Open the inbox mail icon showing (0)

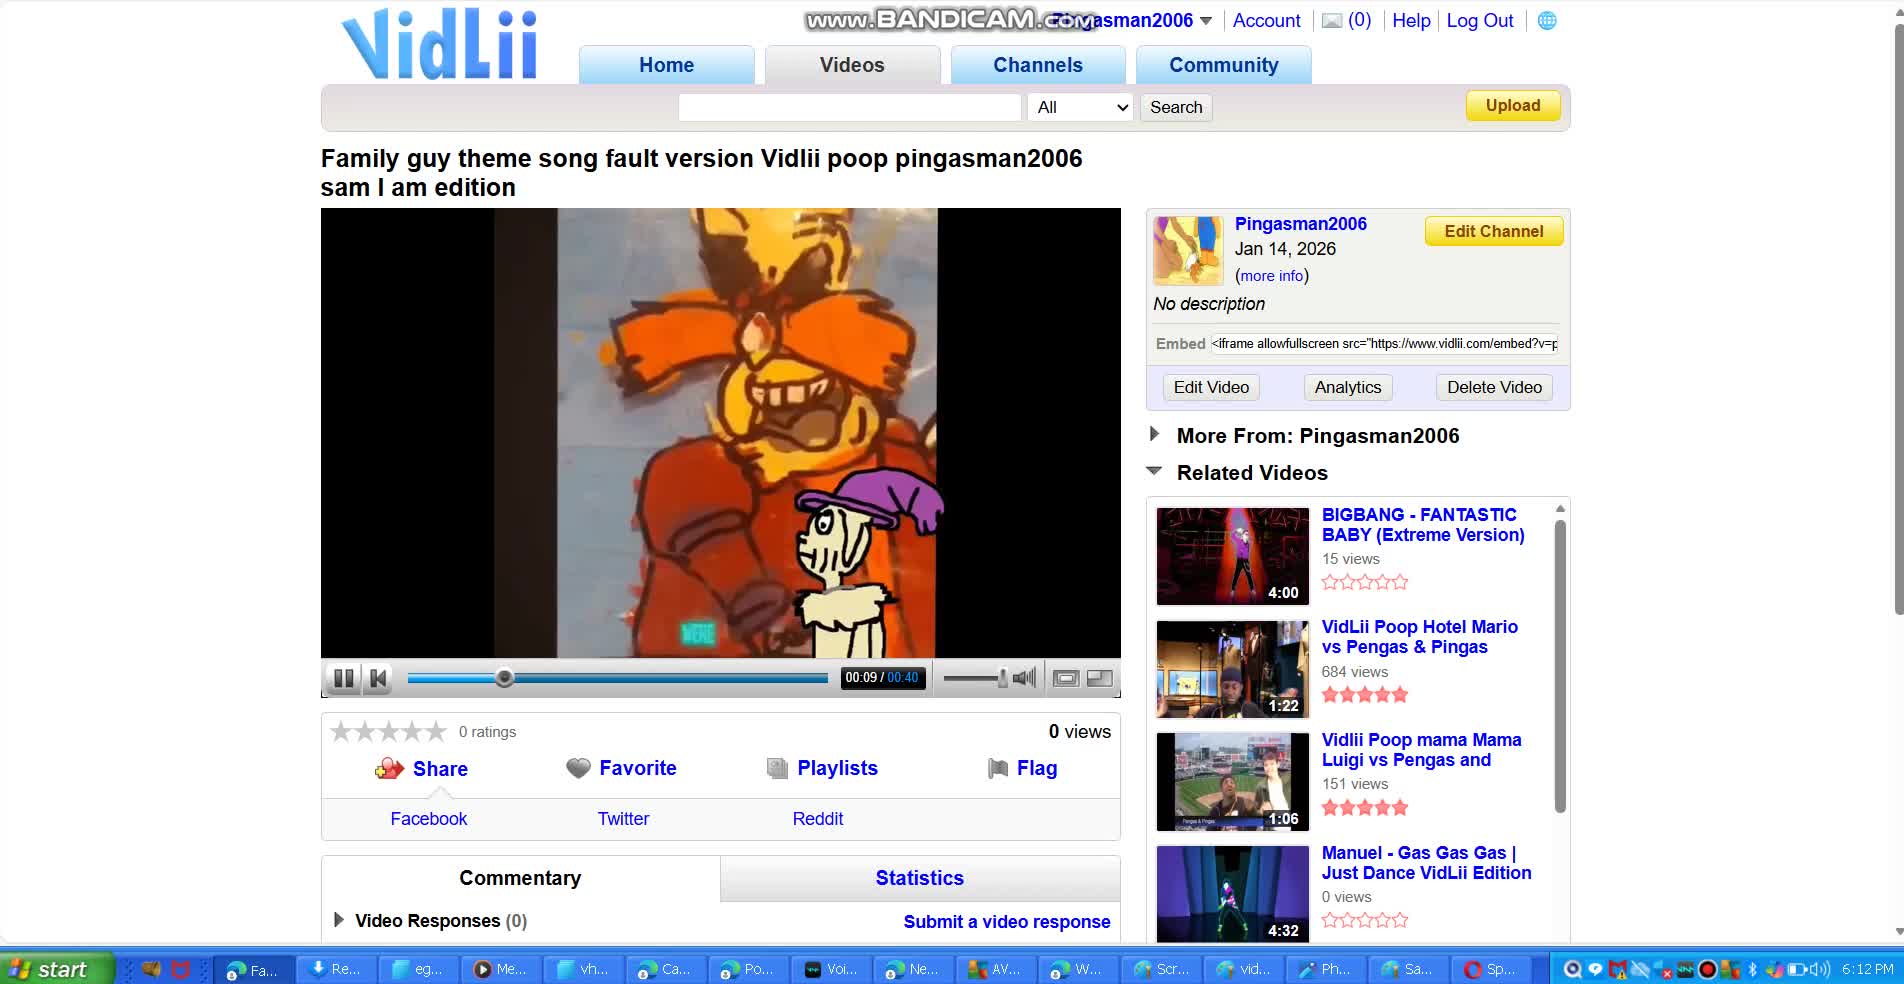(1333, 20)
